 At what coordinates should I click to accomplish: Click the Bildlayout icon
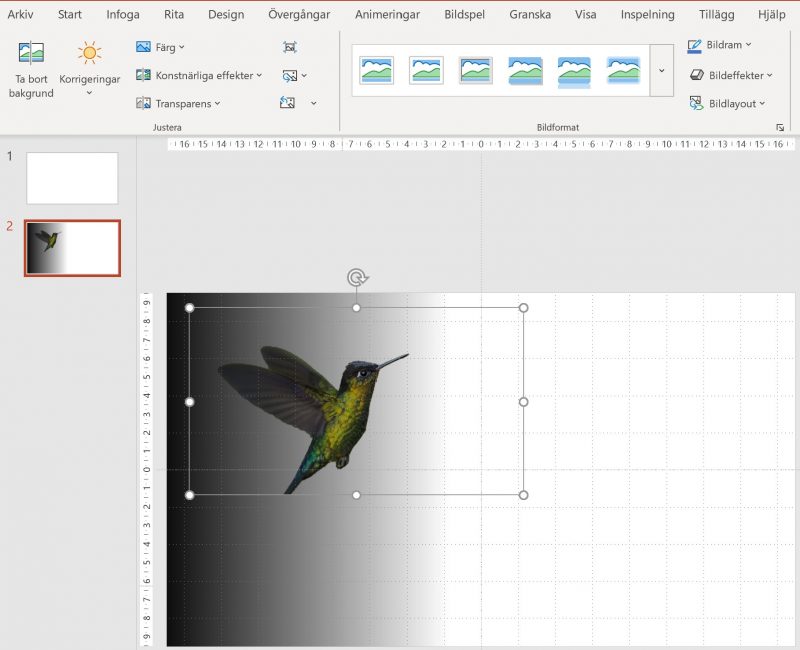(x=696, y=103)
